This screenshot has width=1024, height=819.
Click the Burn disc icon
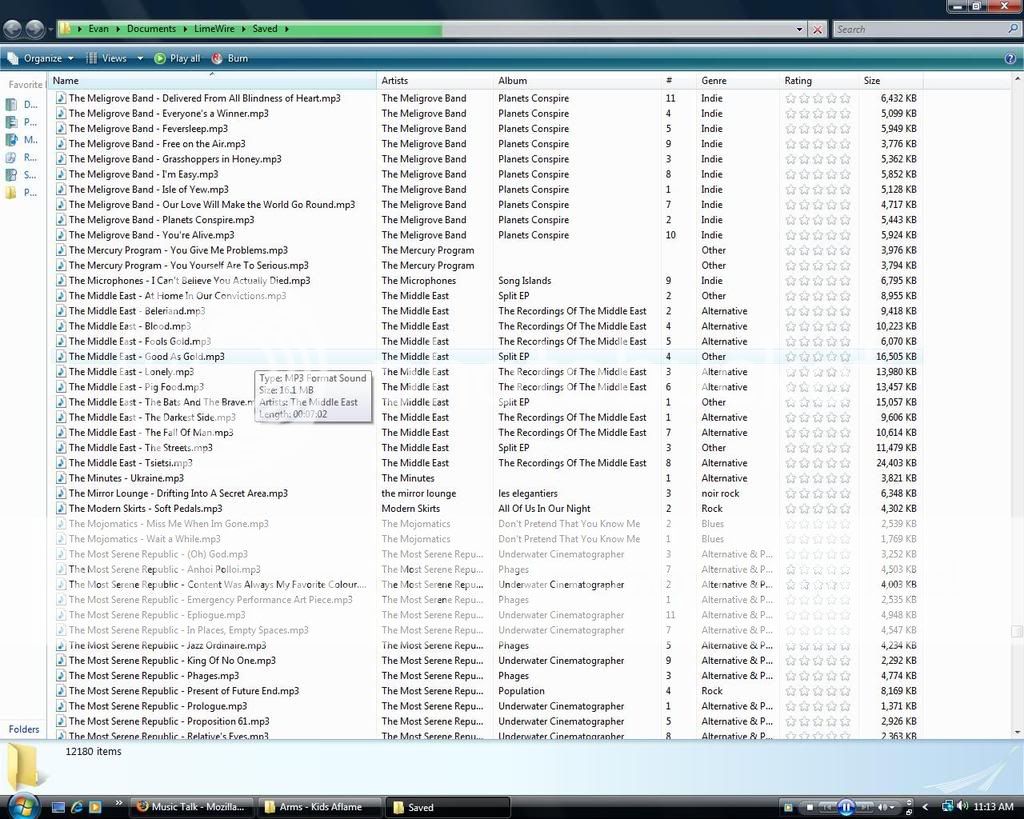click(217, 58)
